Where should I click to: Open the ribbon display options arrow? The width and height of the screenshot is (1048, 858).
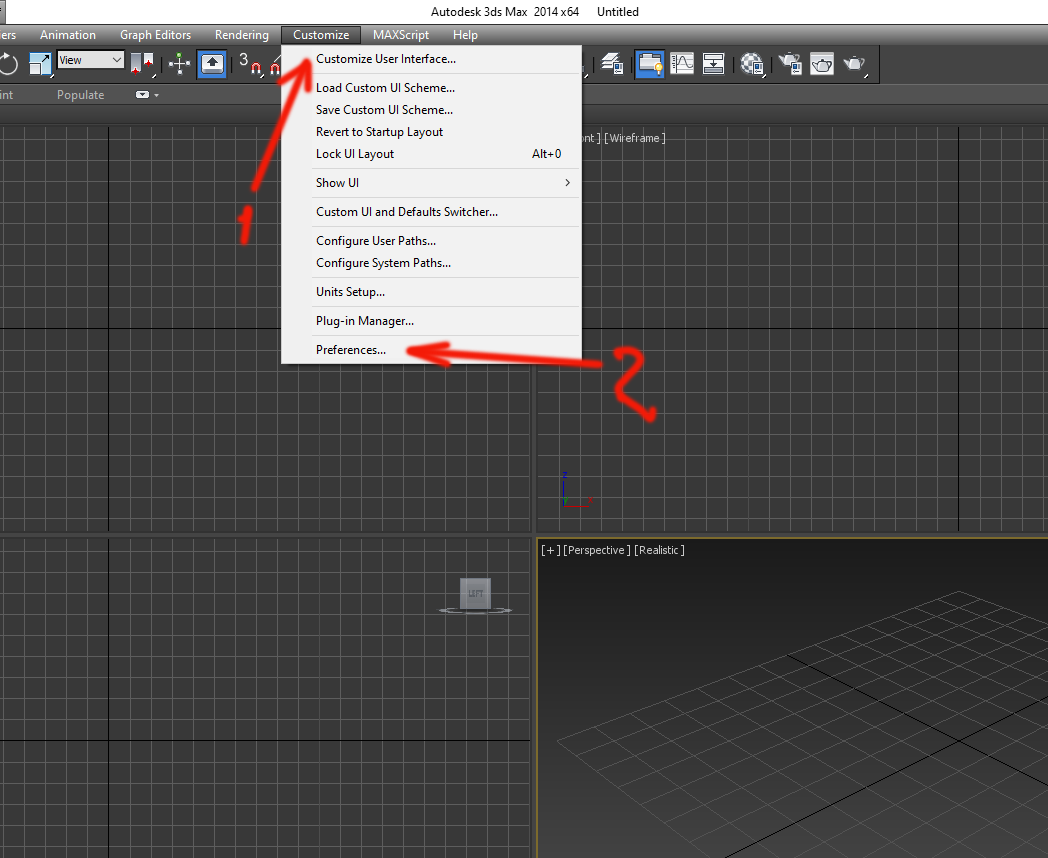pos(156,95)
